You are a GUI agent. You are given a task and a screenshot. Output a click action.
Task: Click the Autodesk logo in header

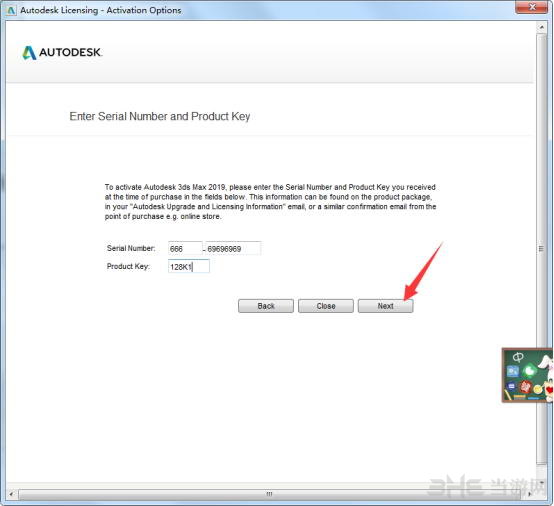click(62, 53)
